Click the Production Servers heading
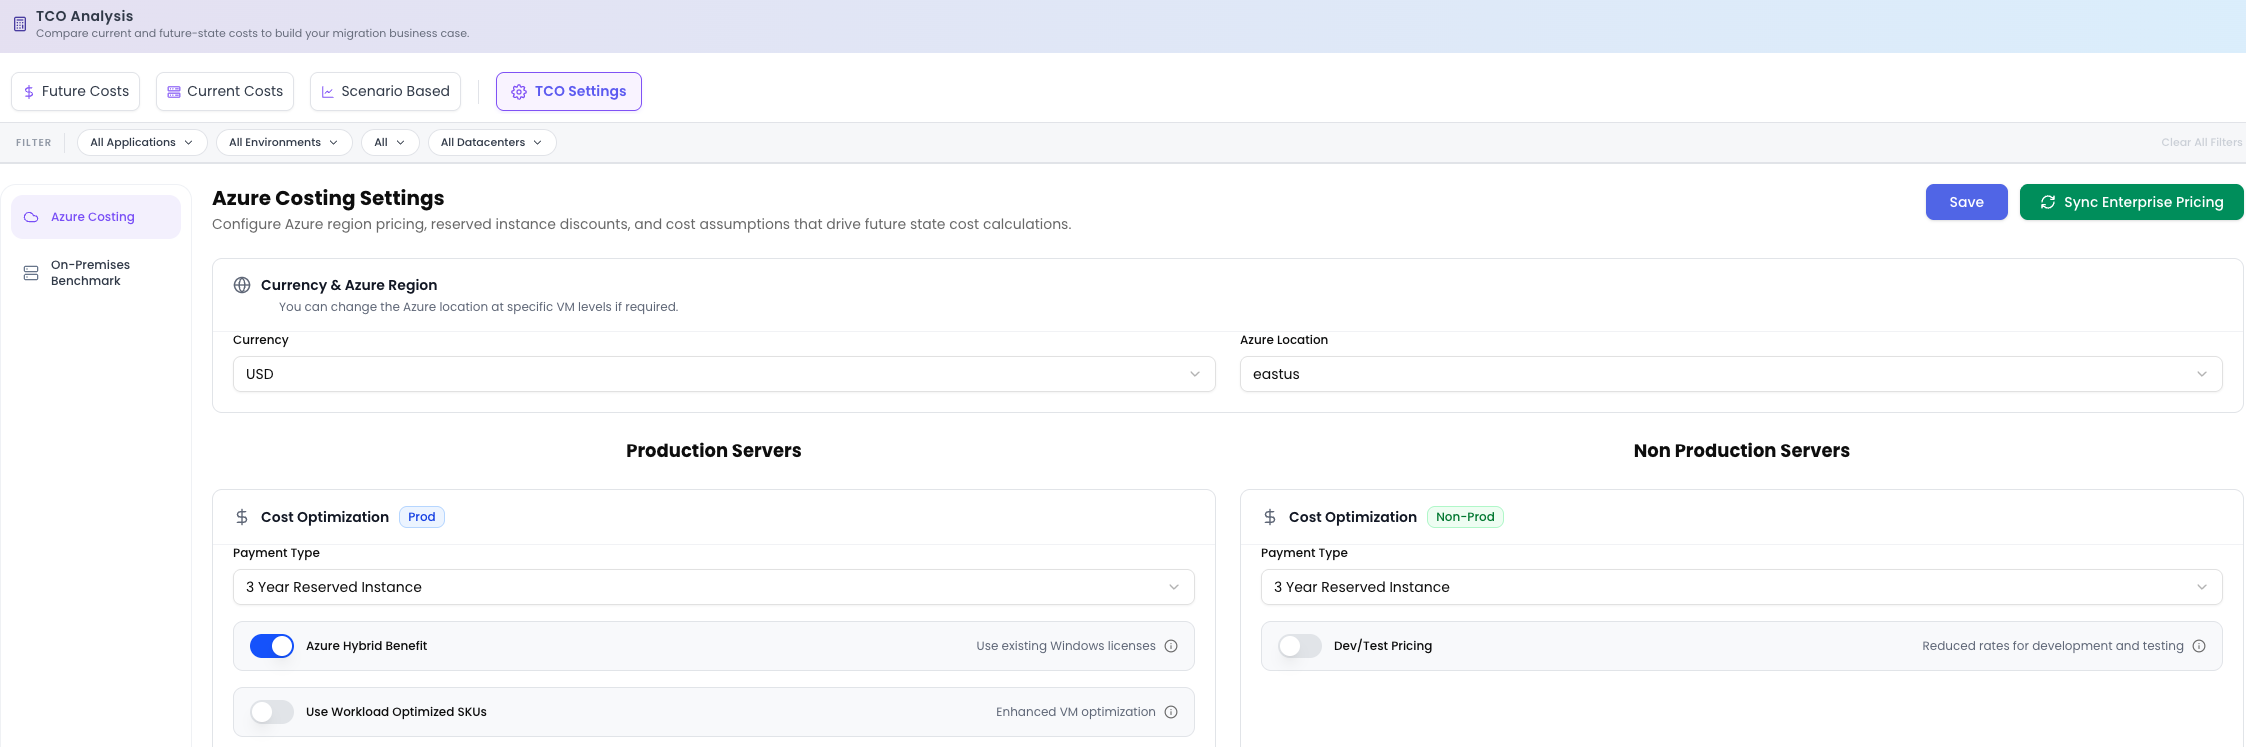 (714, 451)
